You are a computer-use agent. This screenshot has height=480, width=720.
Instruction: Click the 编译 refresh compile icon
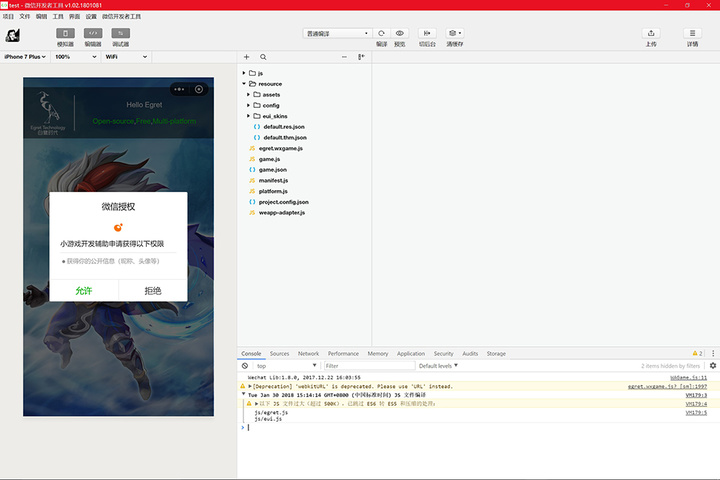point(381,33)
